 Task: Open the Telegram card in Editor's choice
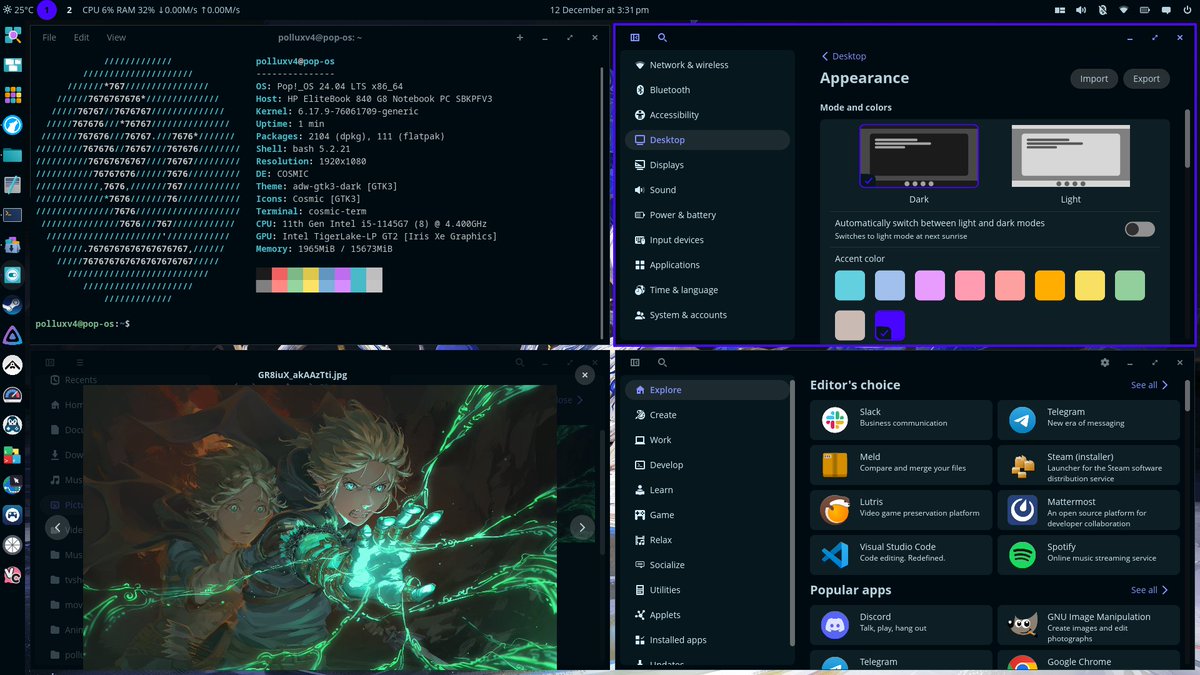coord(1090,419)
